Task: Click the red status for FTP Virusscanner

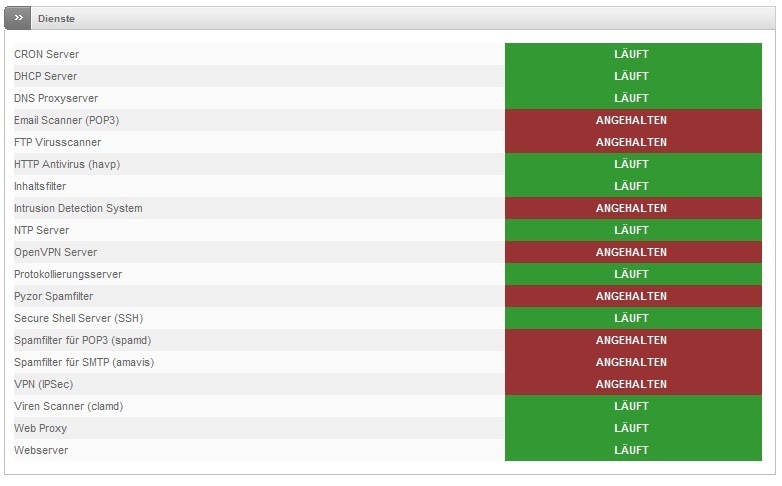Action: pos(631,142)
